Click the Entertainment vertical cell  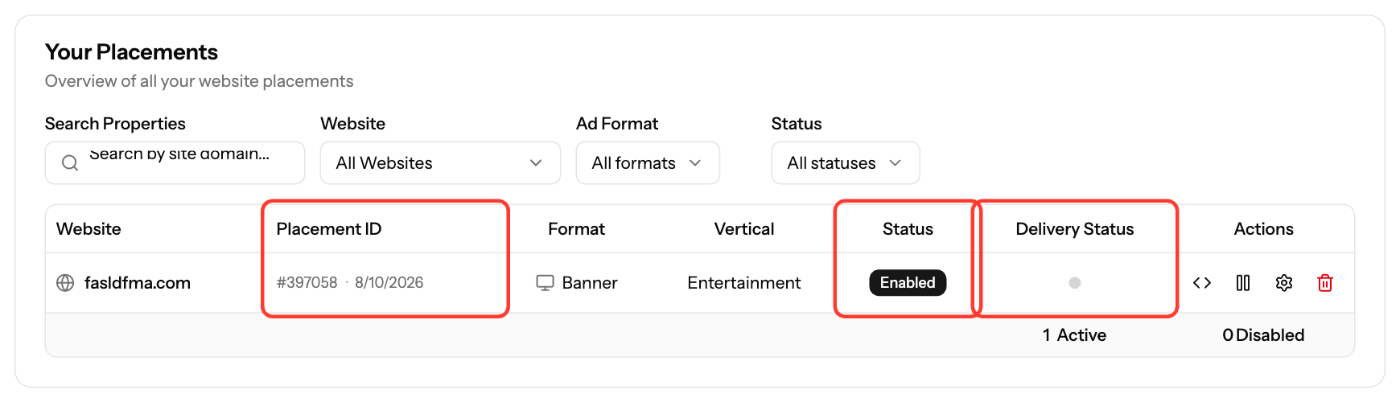(x=744, y=283)
